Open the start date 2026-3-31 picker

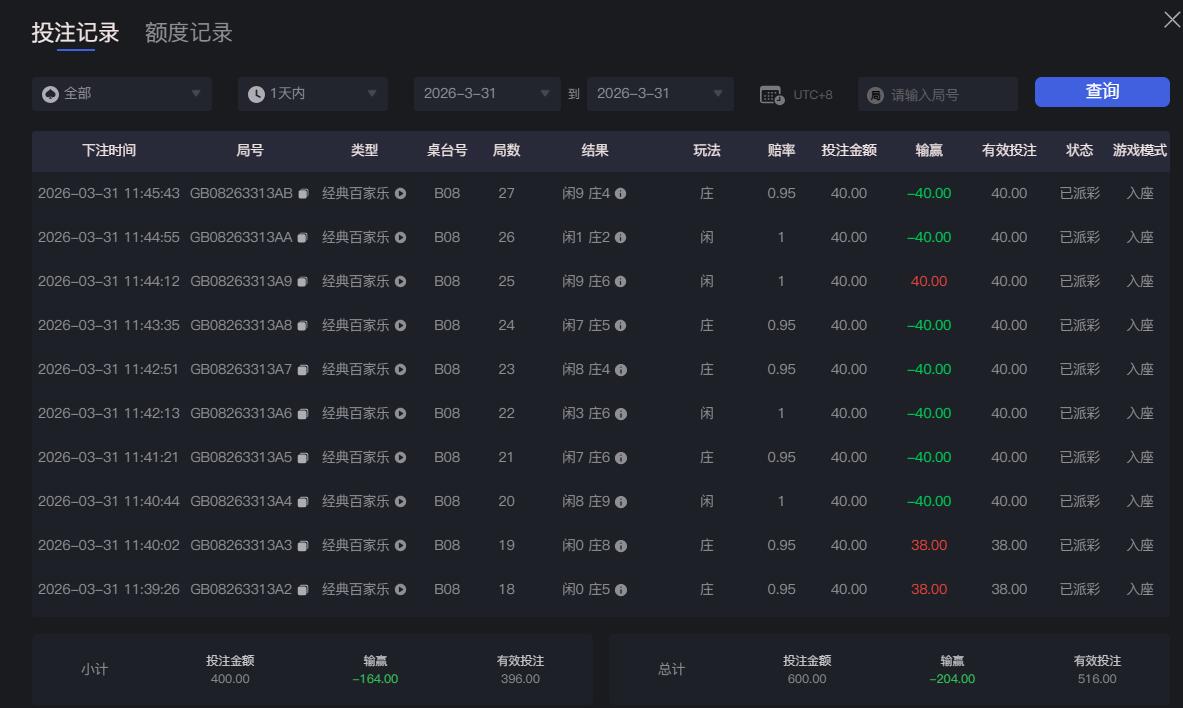[487, 93]
